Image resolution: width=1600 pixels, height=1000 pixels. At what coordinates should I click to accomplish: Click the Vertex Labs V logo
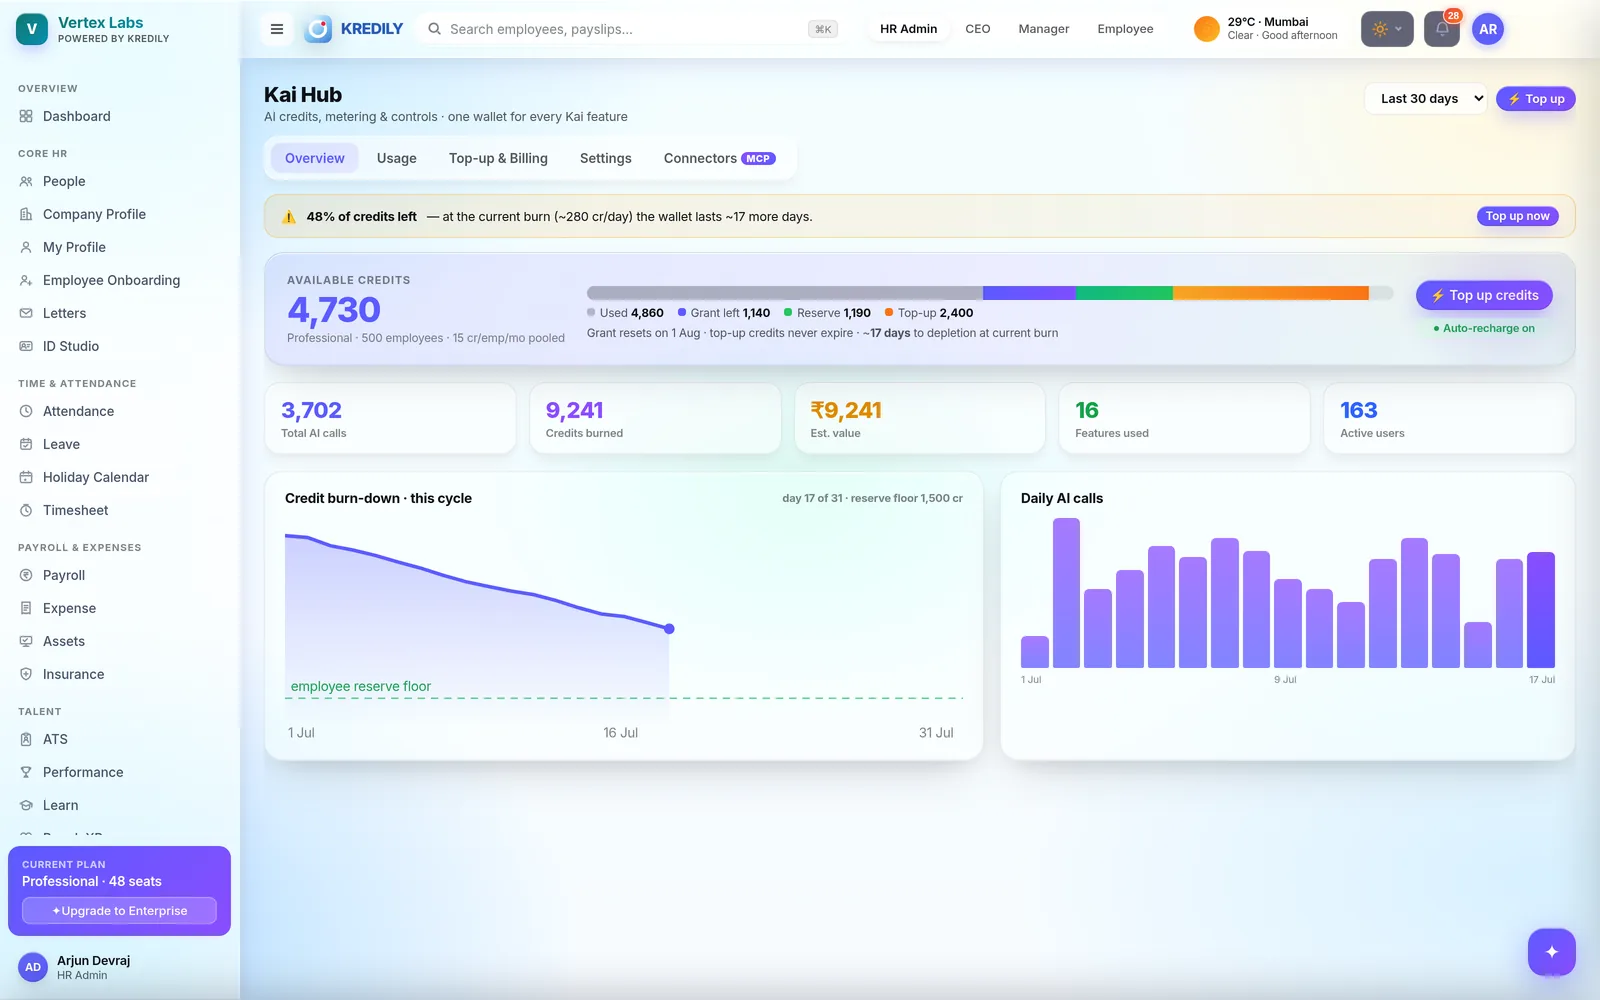(x=32, y=29)
